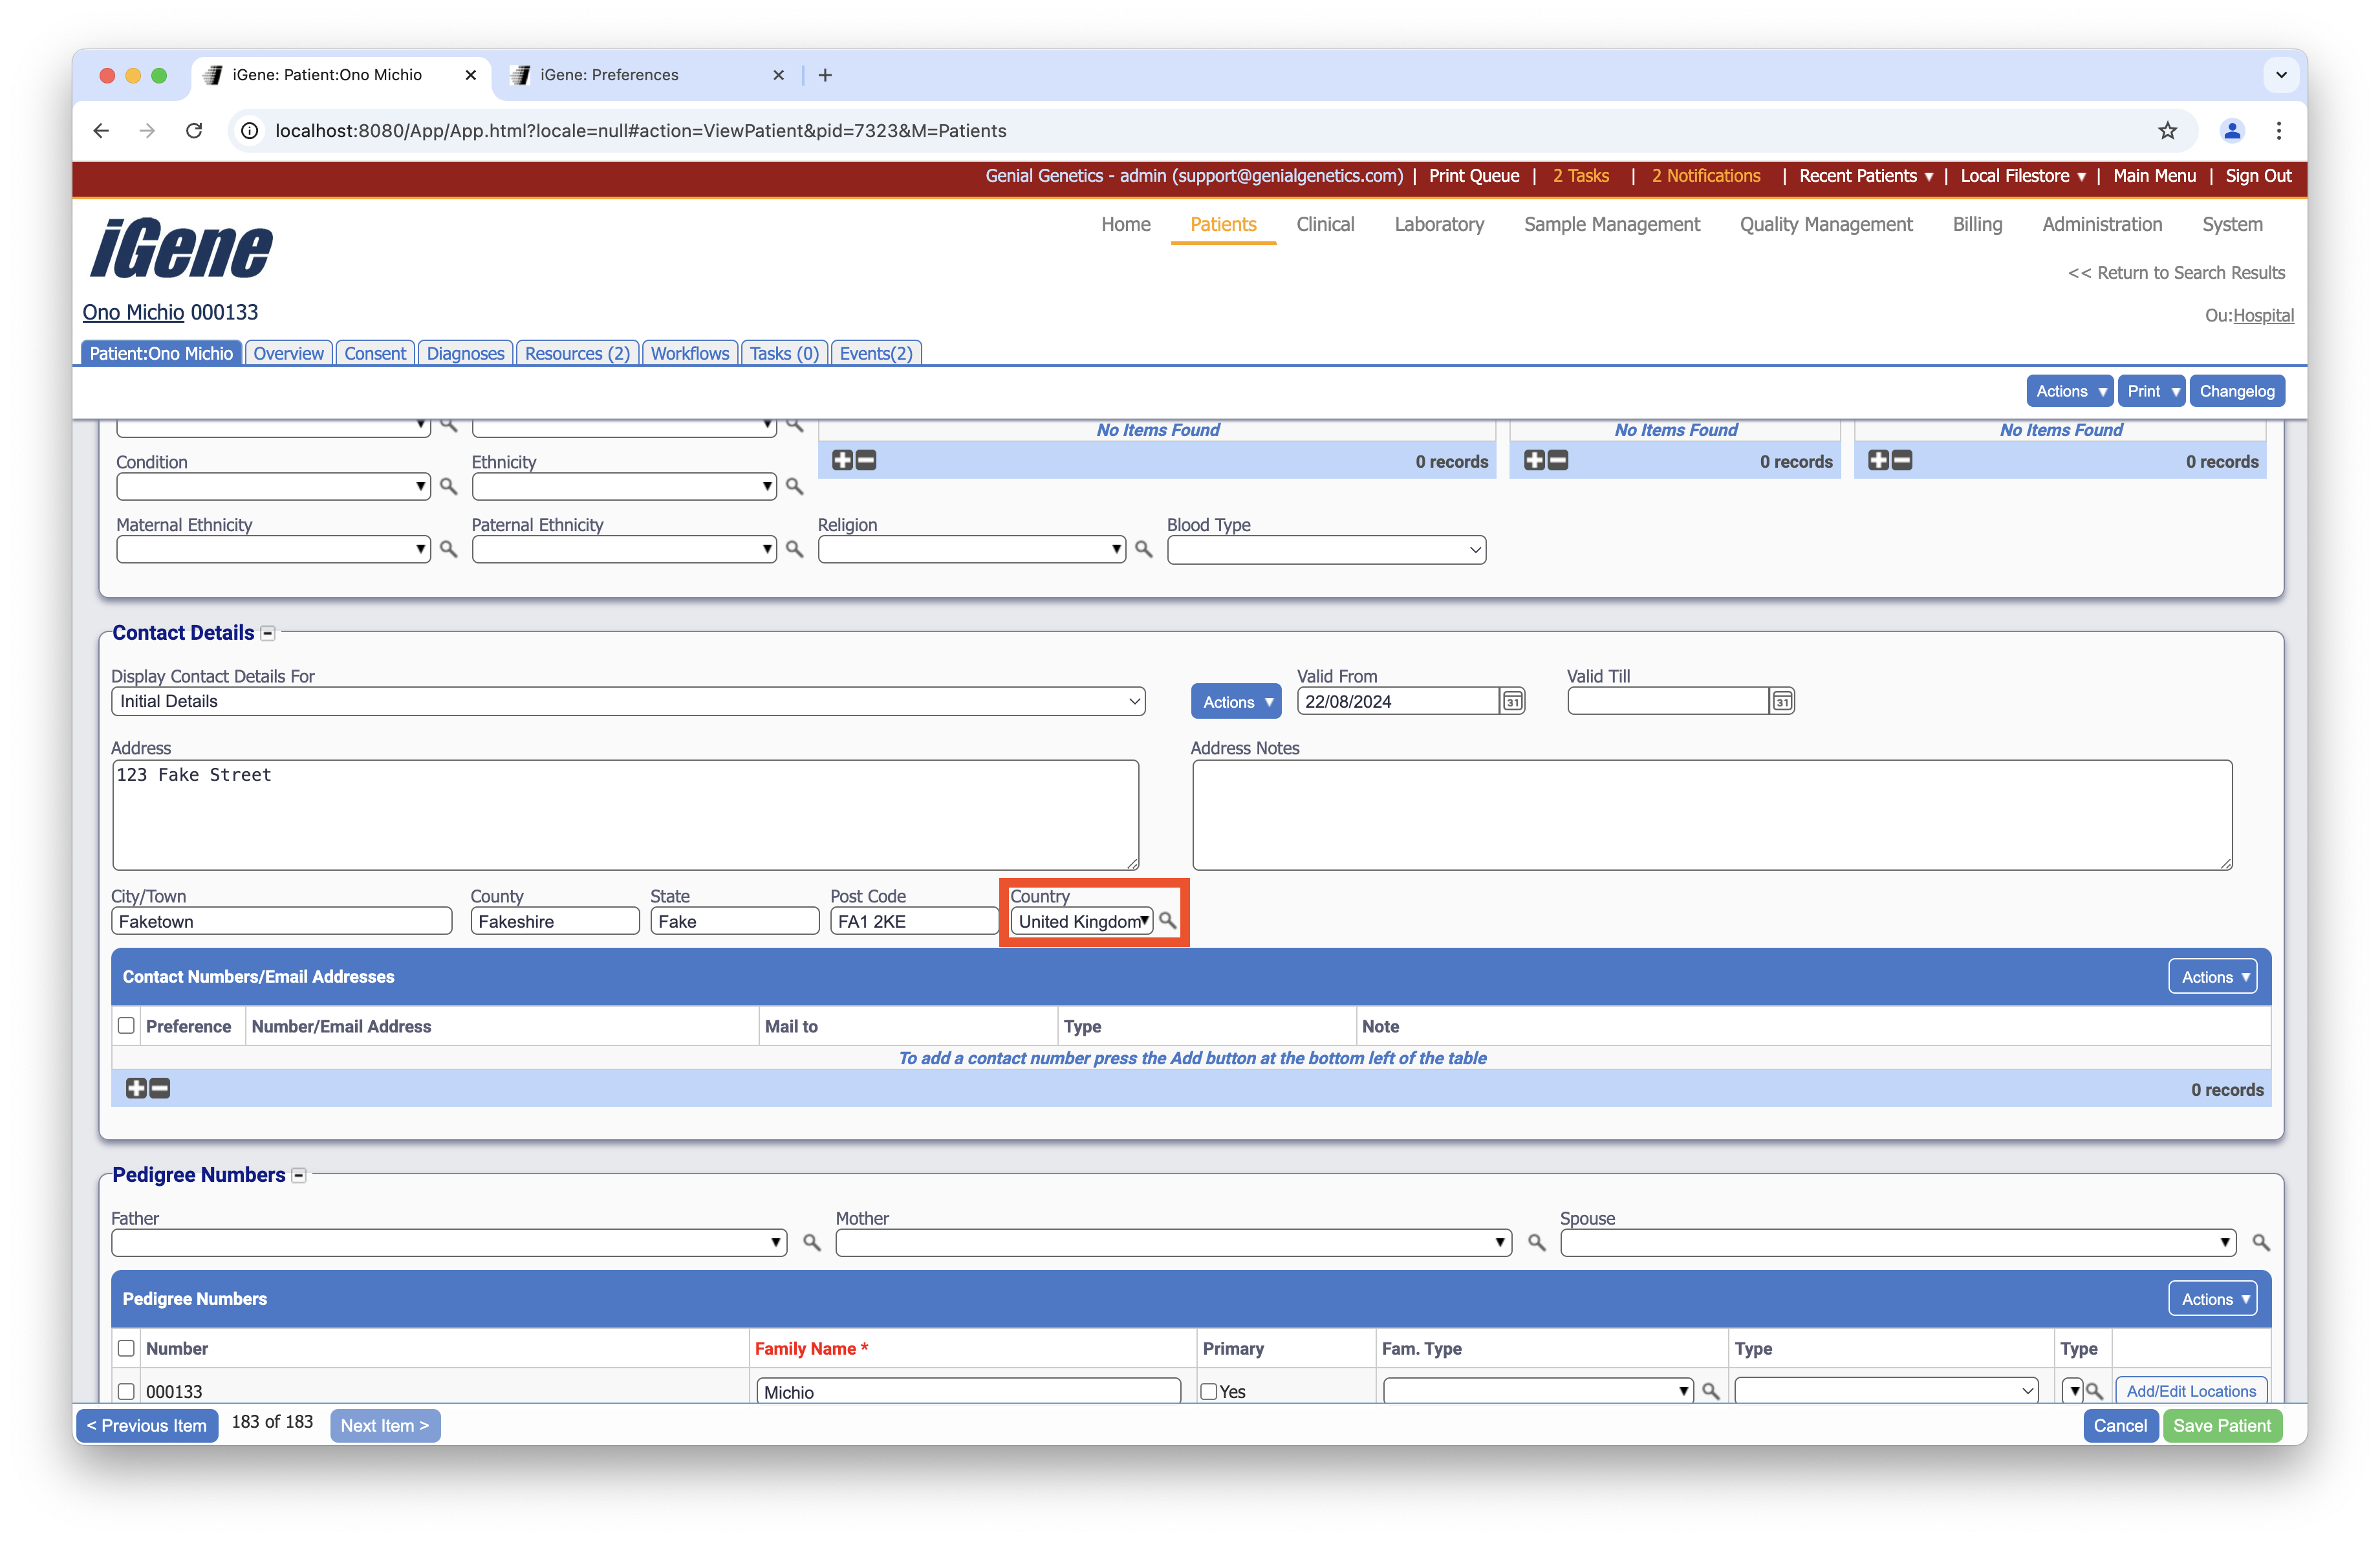The width and height of the screenshot is (2380, 1541).
Task: Open the Laboratory menu
Action: click(1438, 224)
